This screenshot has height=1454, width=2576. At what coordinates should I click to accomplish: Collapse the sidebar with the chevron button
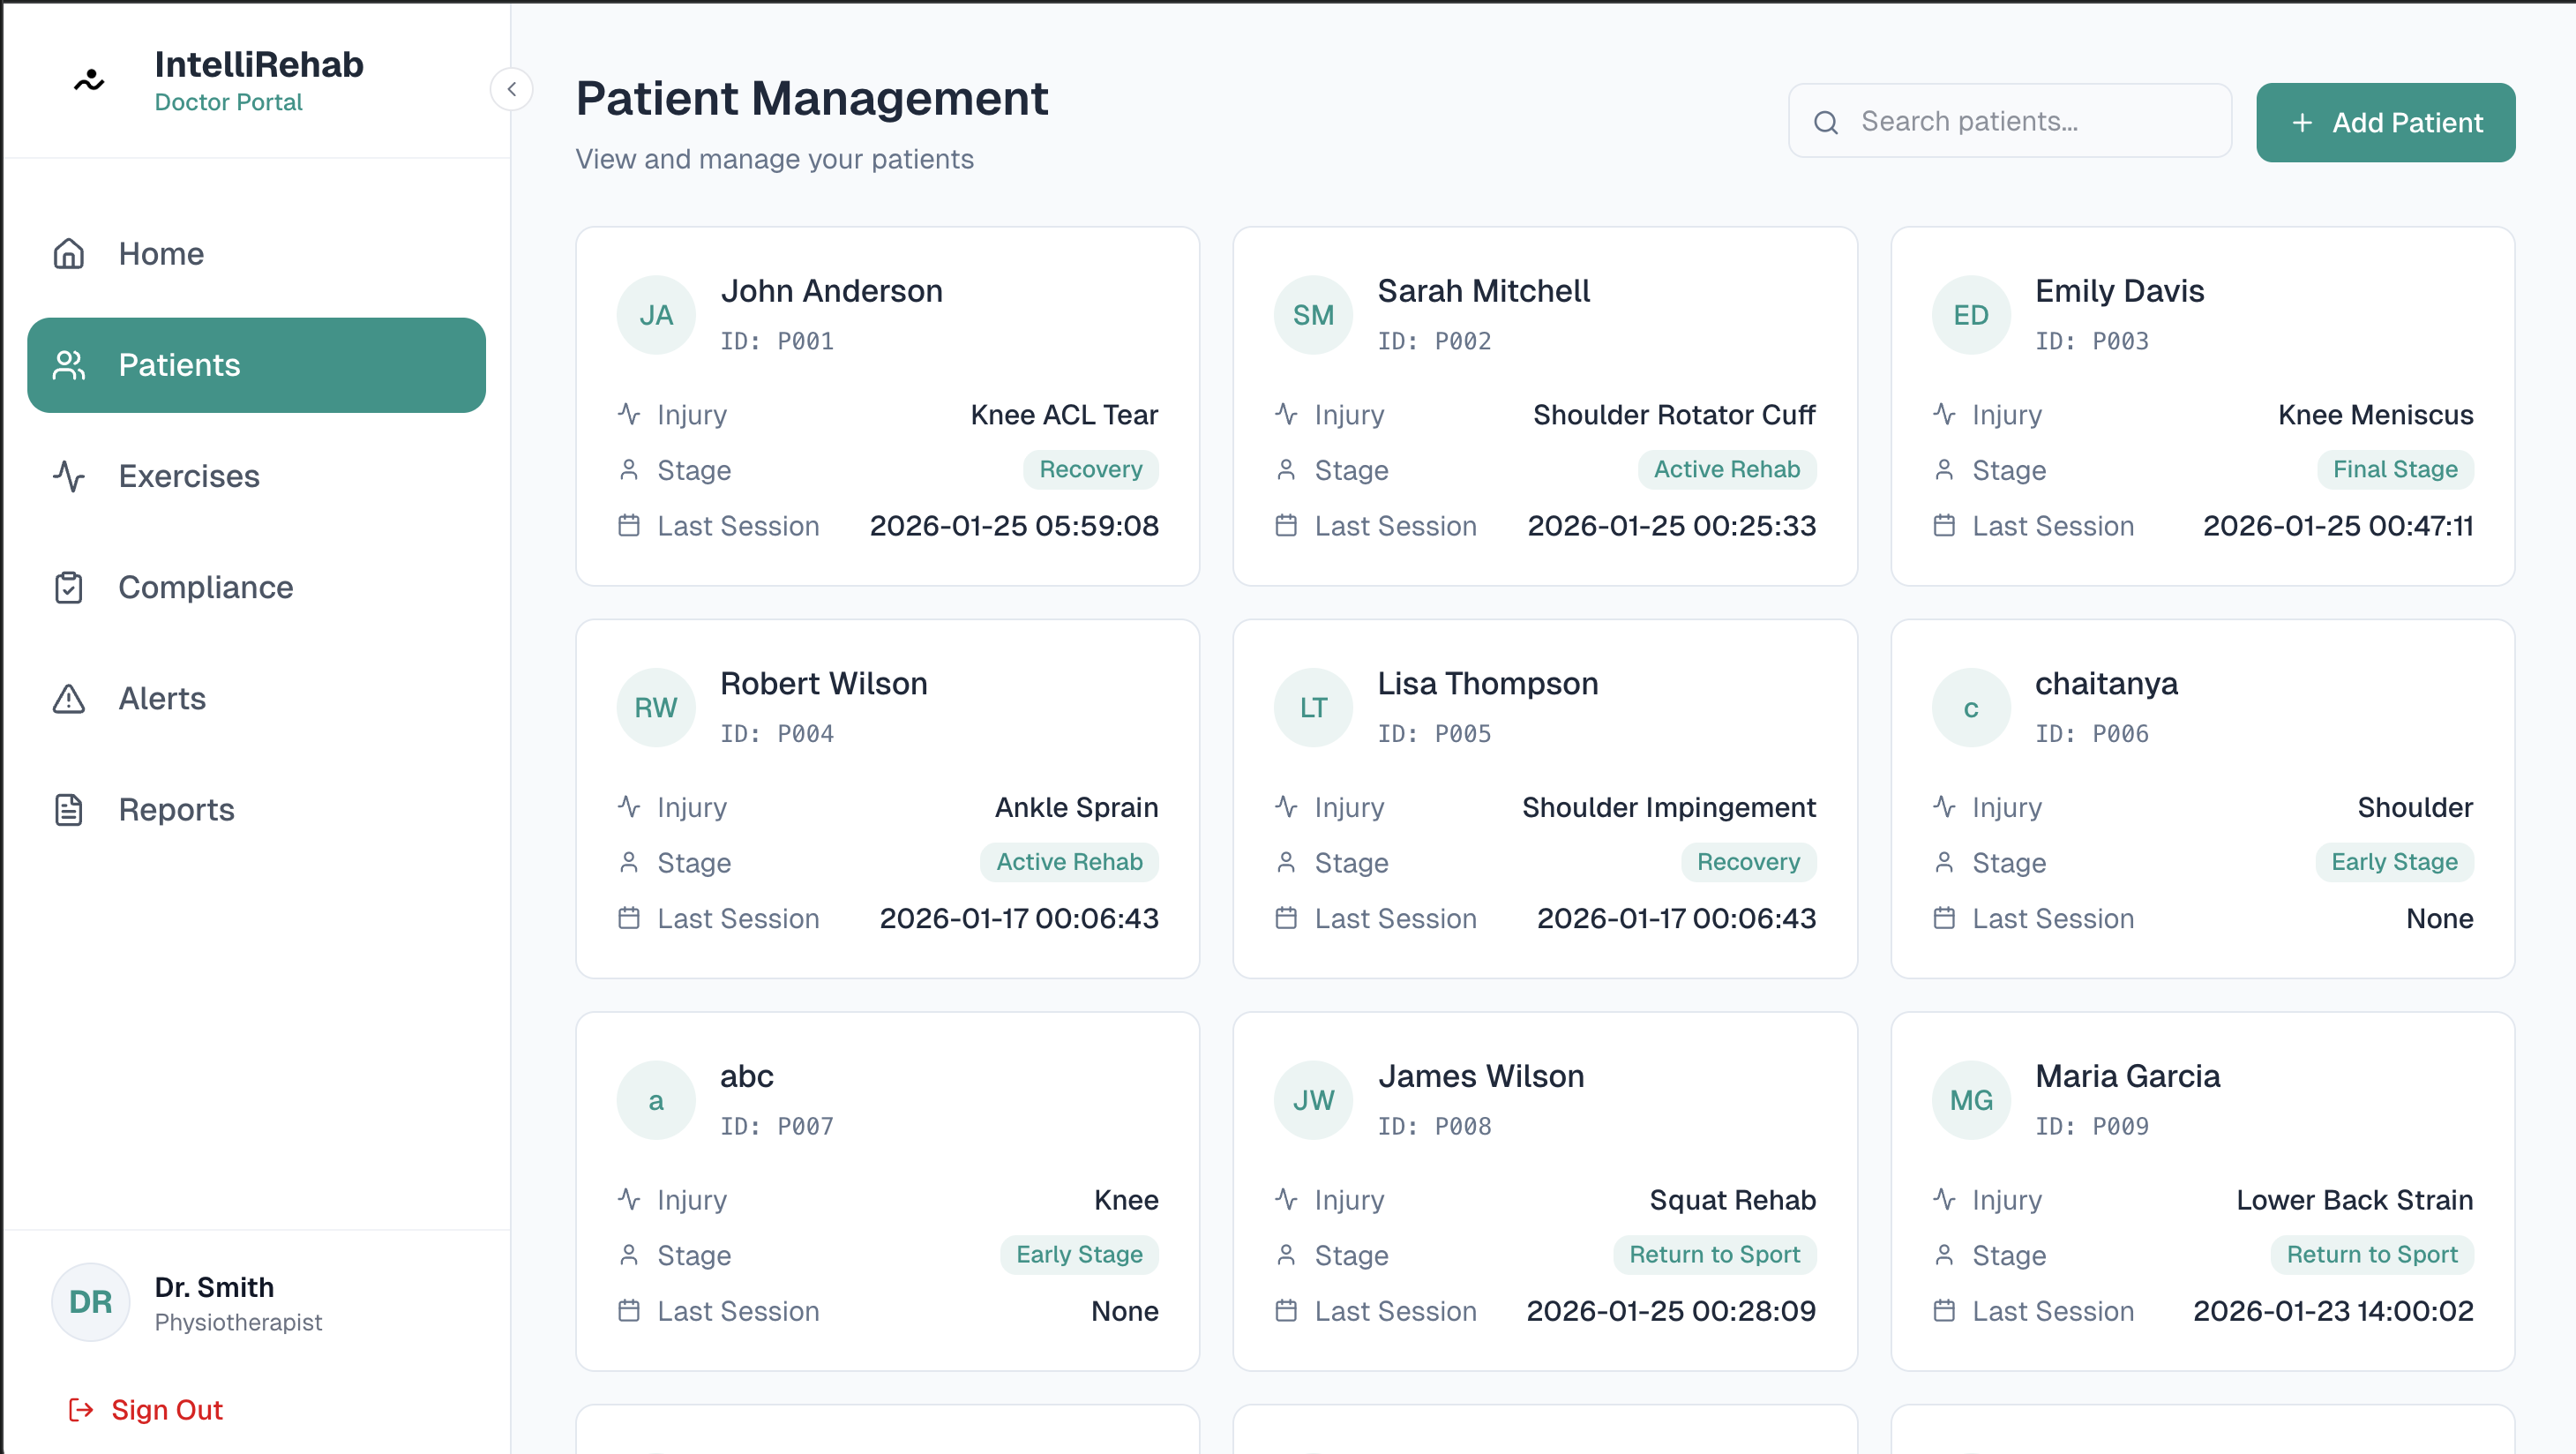[x=511, y=89]
